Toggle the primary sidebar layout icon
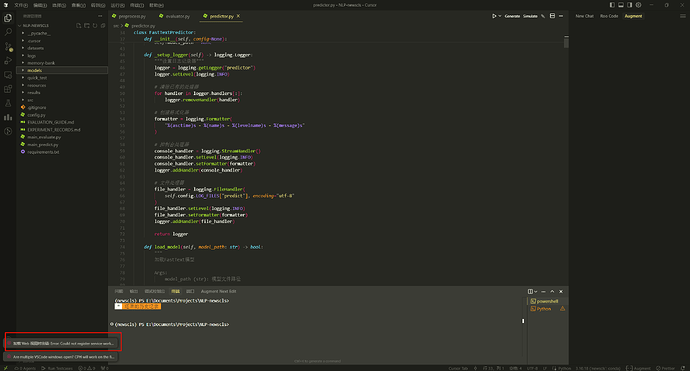Viewport: 690px width, 371px height. (612, 5)
